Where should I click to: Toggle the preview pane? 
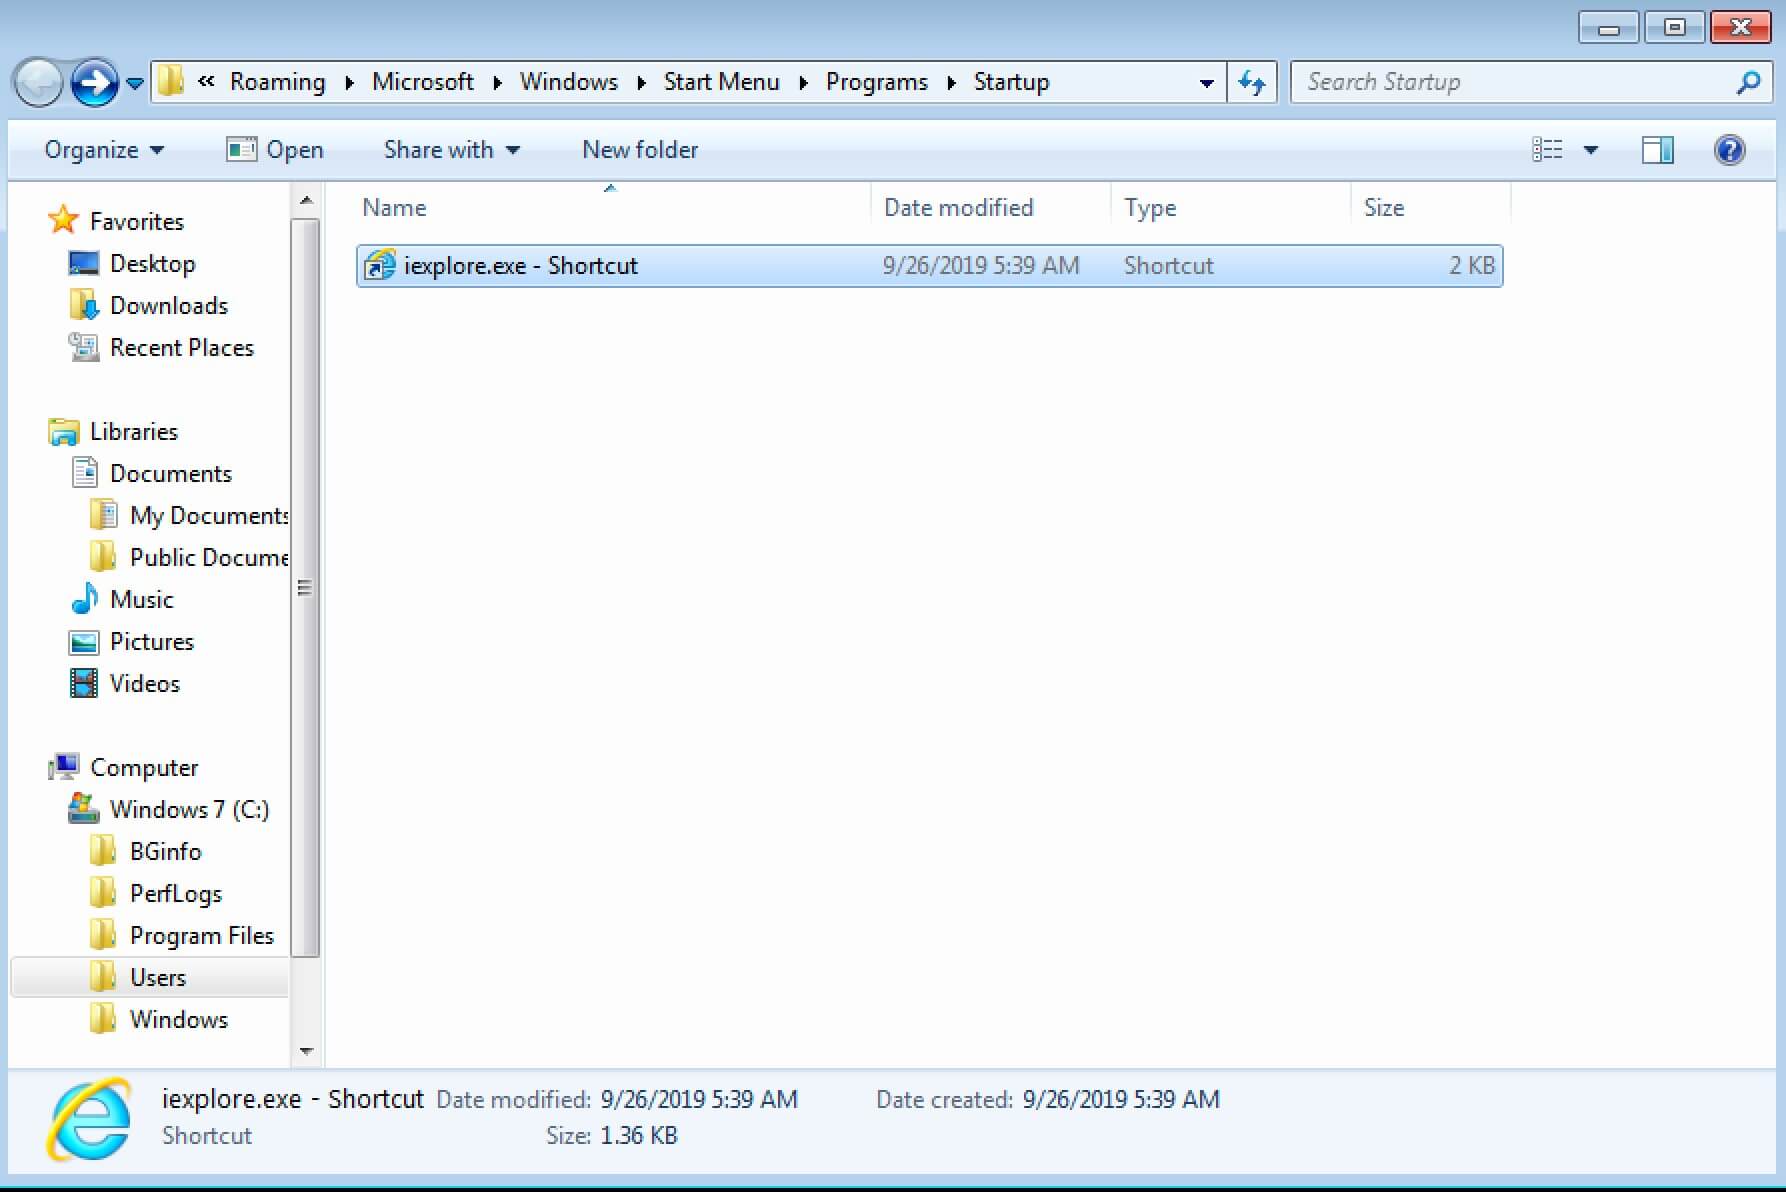[x=1657, y=149]
